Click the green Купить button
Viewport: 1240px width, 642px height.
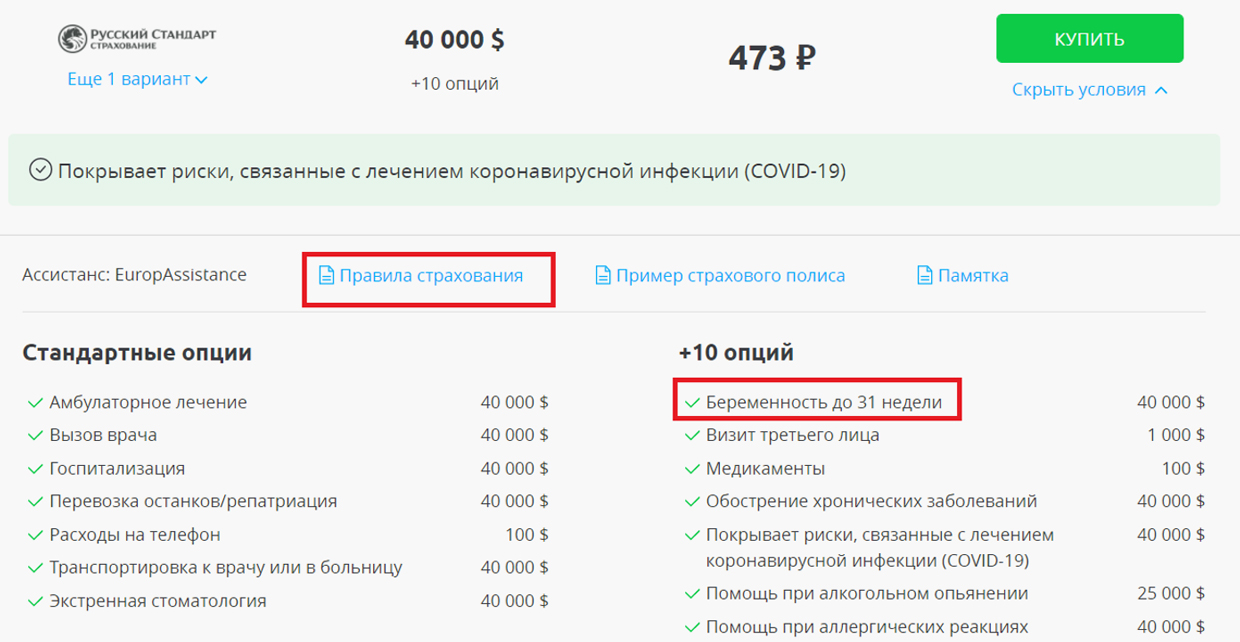[1089, 39]
